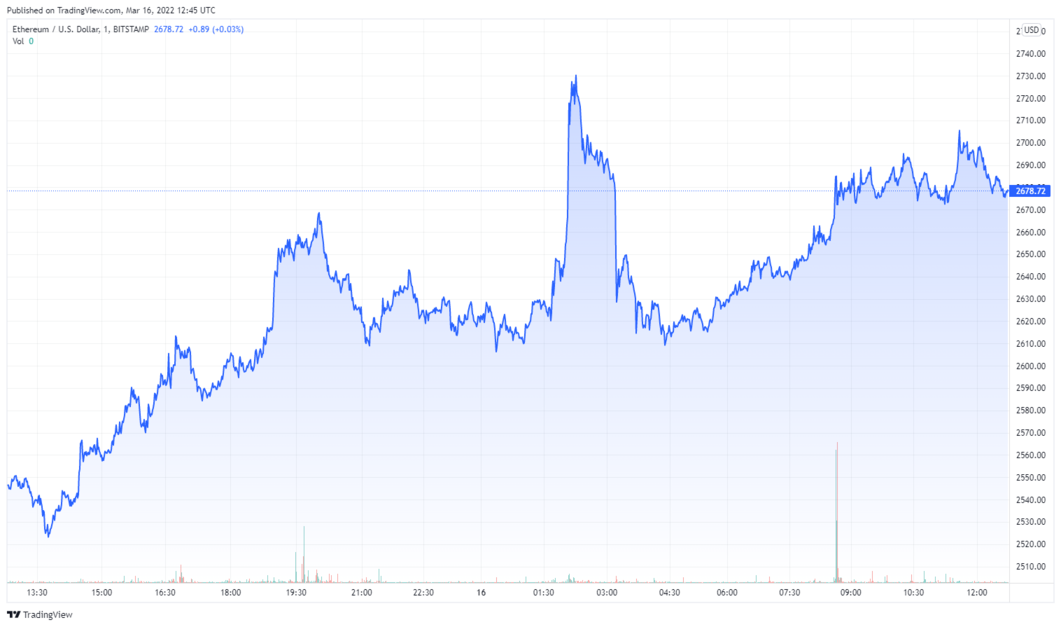
Task: Click the 22:30 time axis label
Action: pos(423,593)
